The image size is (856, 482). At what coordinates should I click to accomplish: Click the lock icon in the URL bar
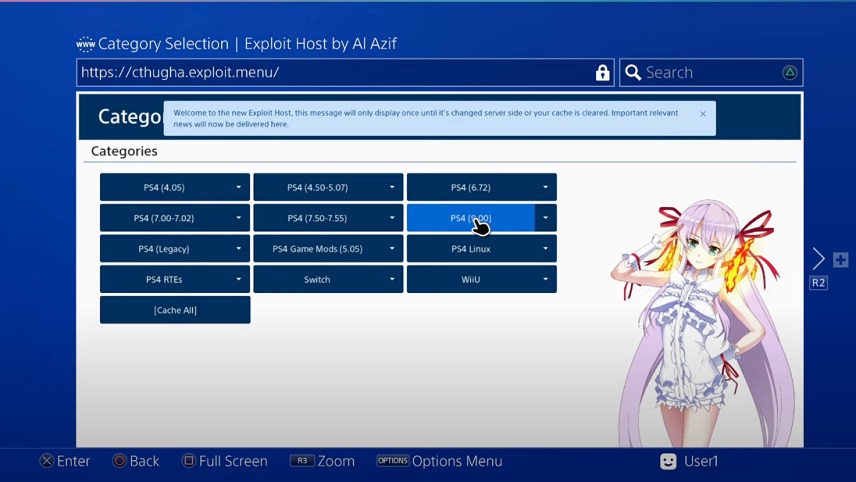click(x=602, y=72)
